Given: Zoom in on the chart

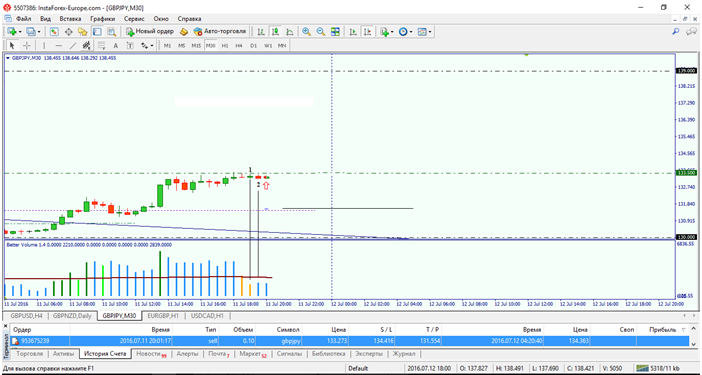Looking at the screenshot, I should 306,32.
